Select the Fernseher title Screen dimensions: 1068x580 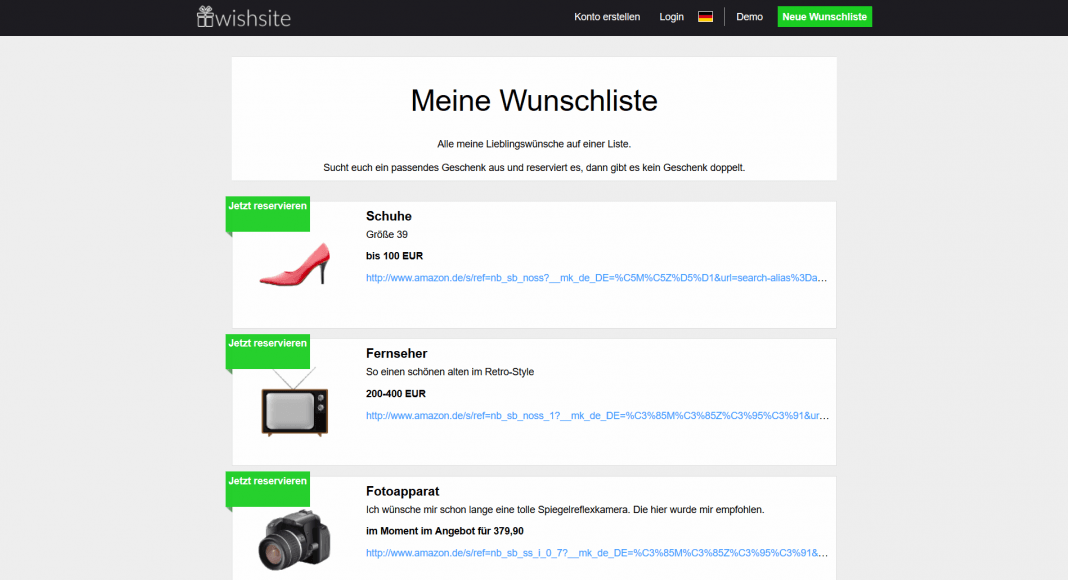pos(396,354)
